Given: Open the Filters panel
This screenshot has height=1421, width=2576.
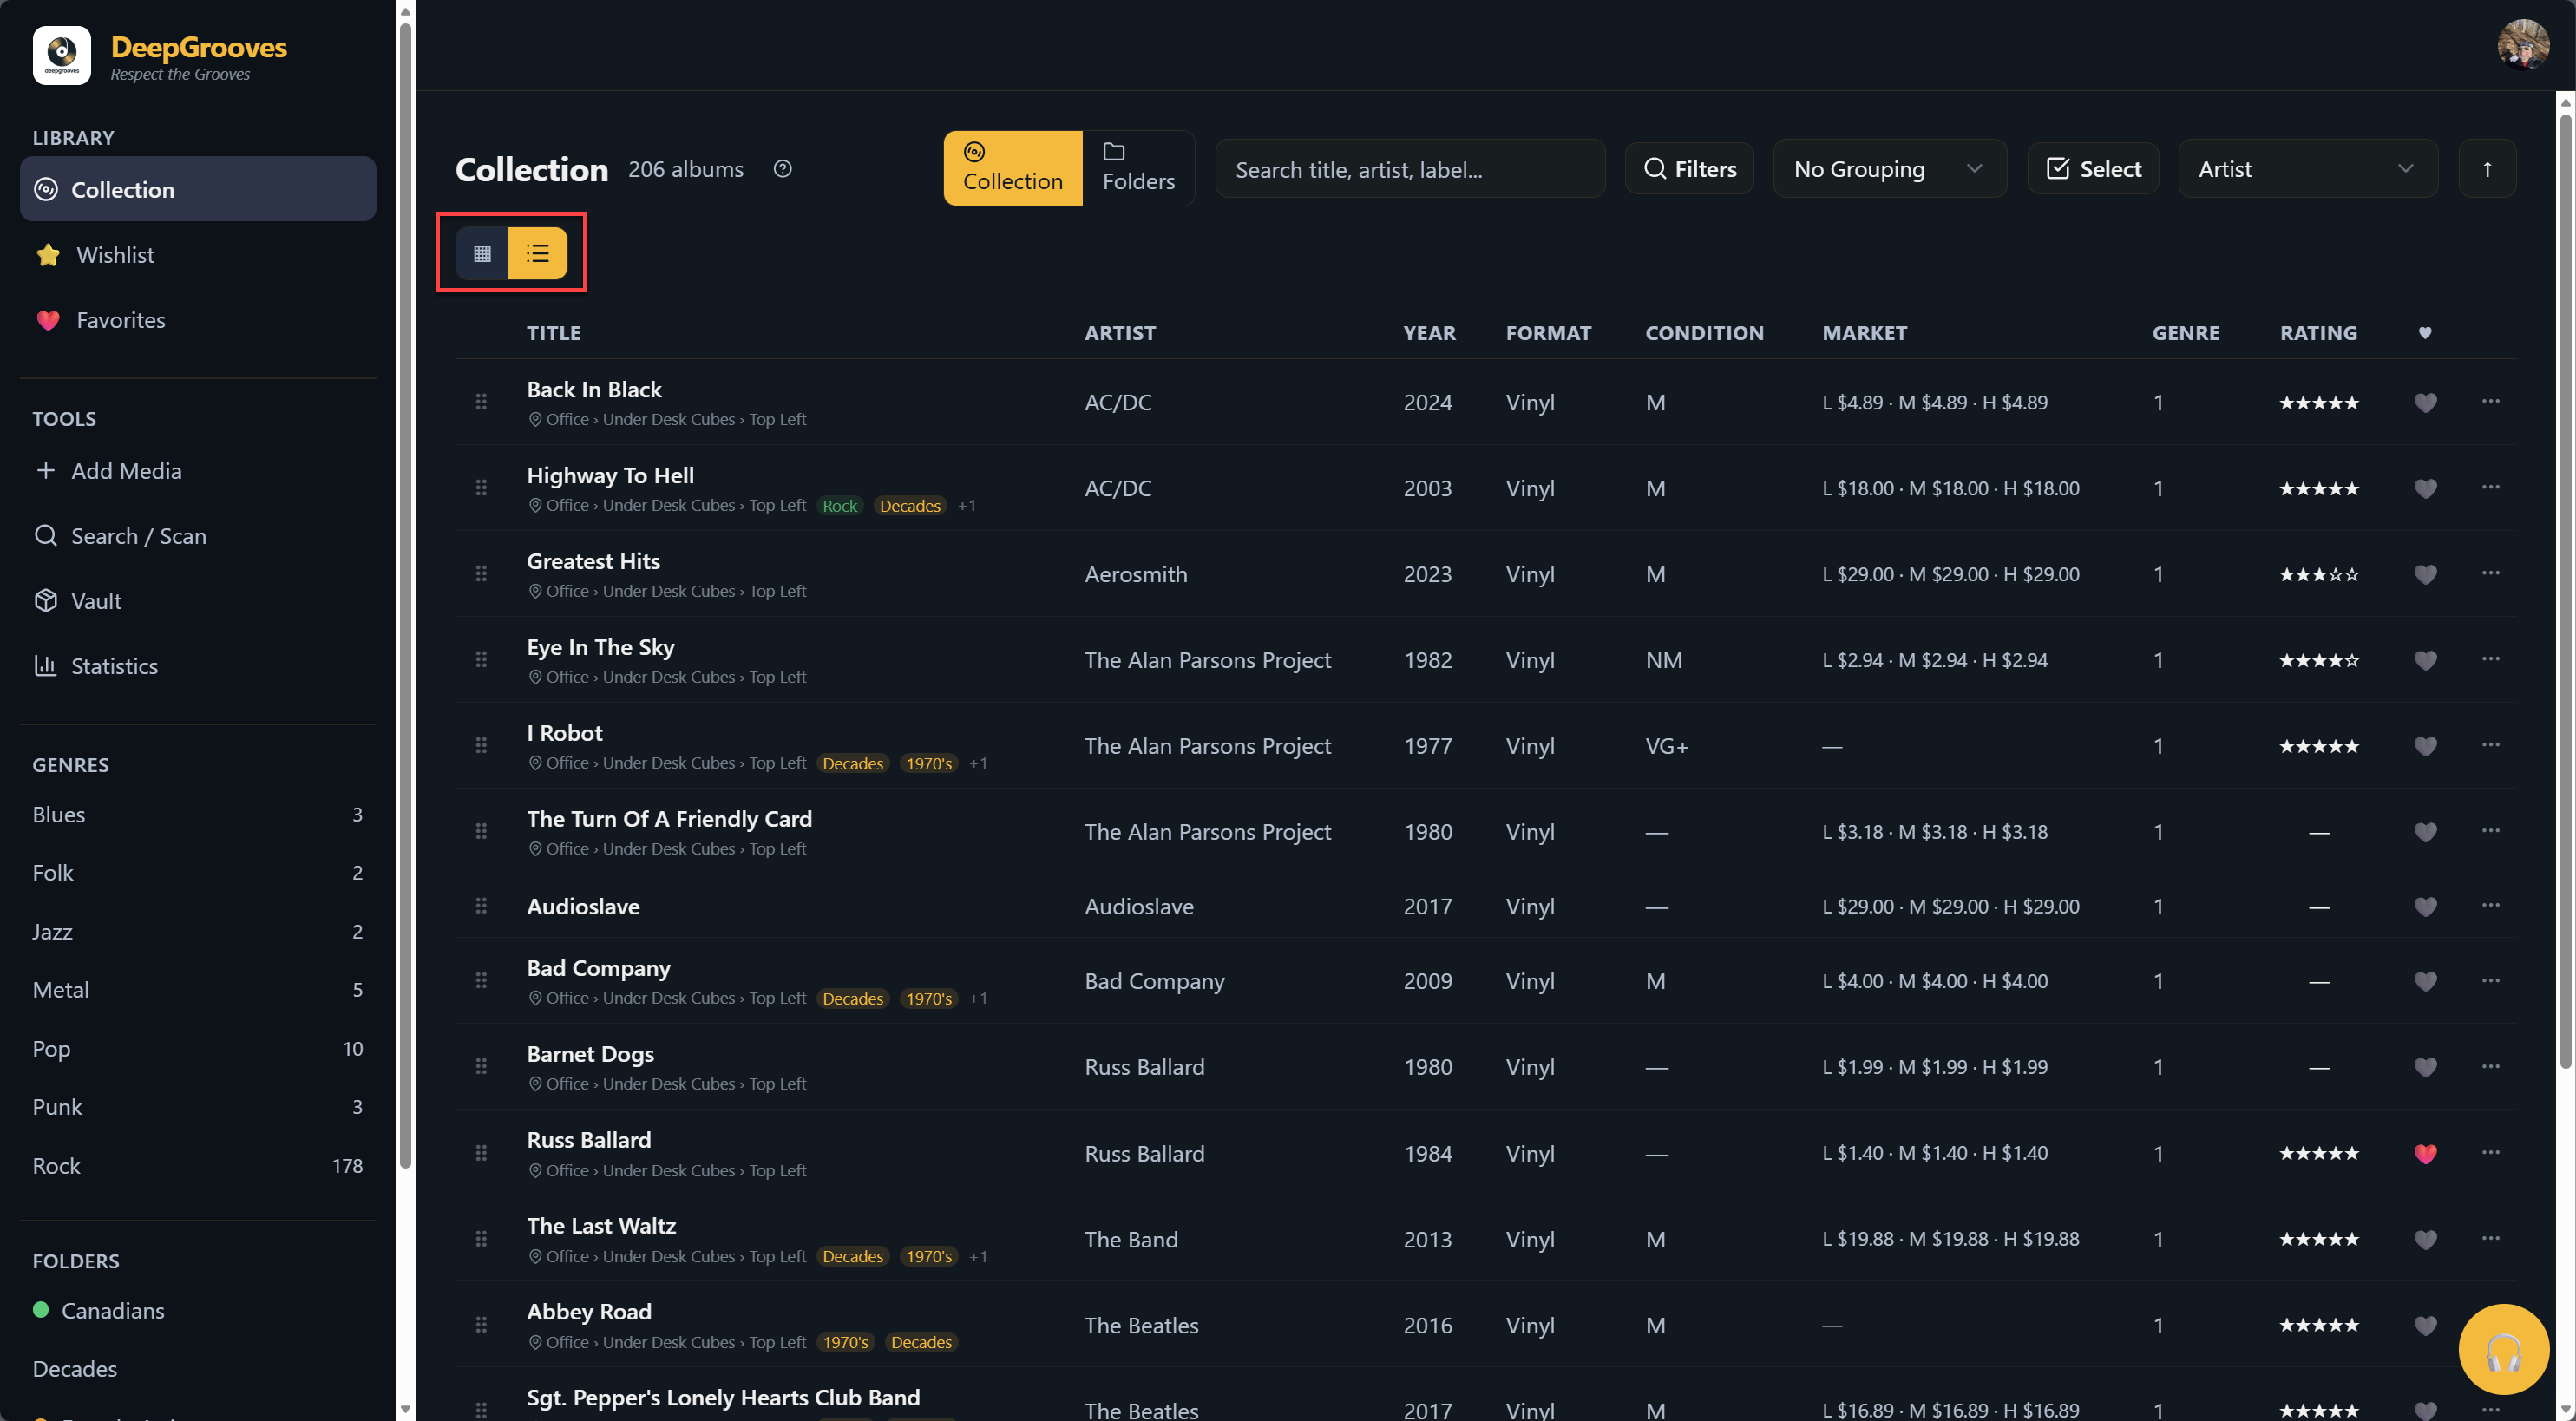Looking at the screenshot, I should pos(1689,169).
